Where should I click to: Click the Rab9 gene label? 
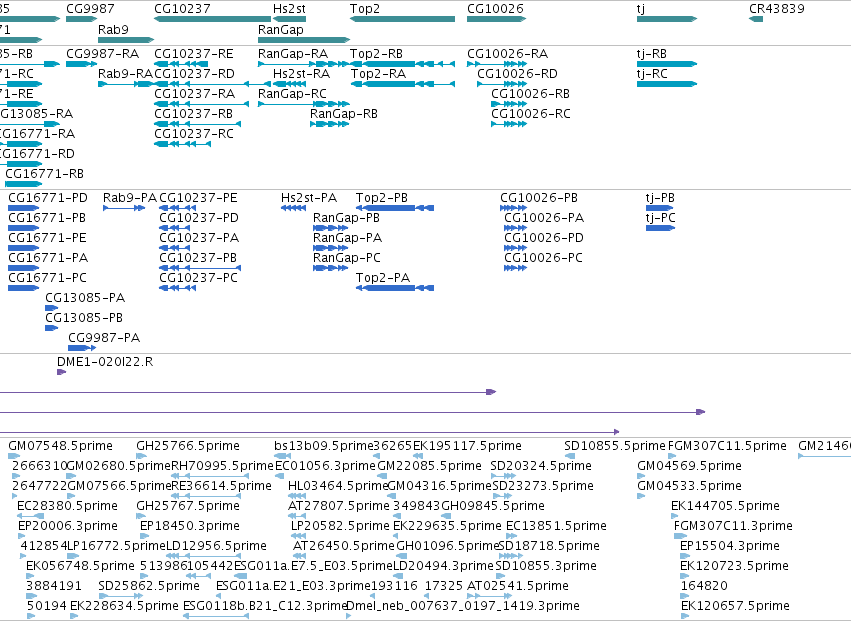(113, 29)
